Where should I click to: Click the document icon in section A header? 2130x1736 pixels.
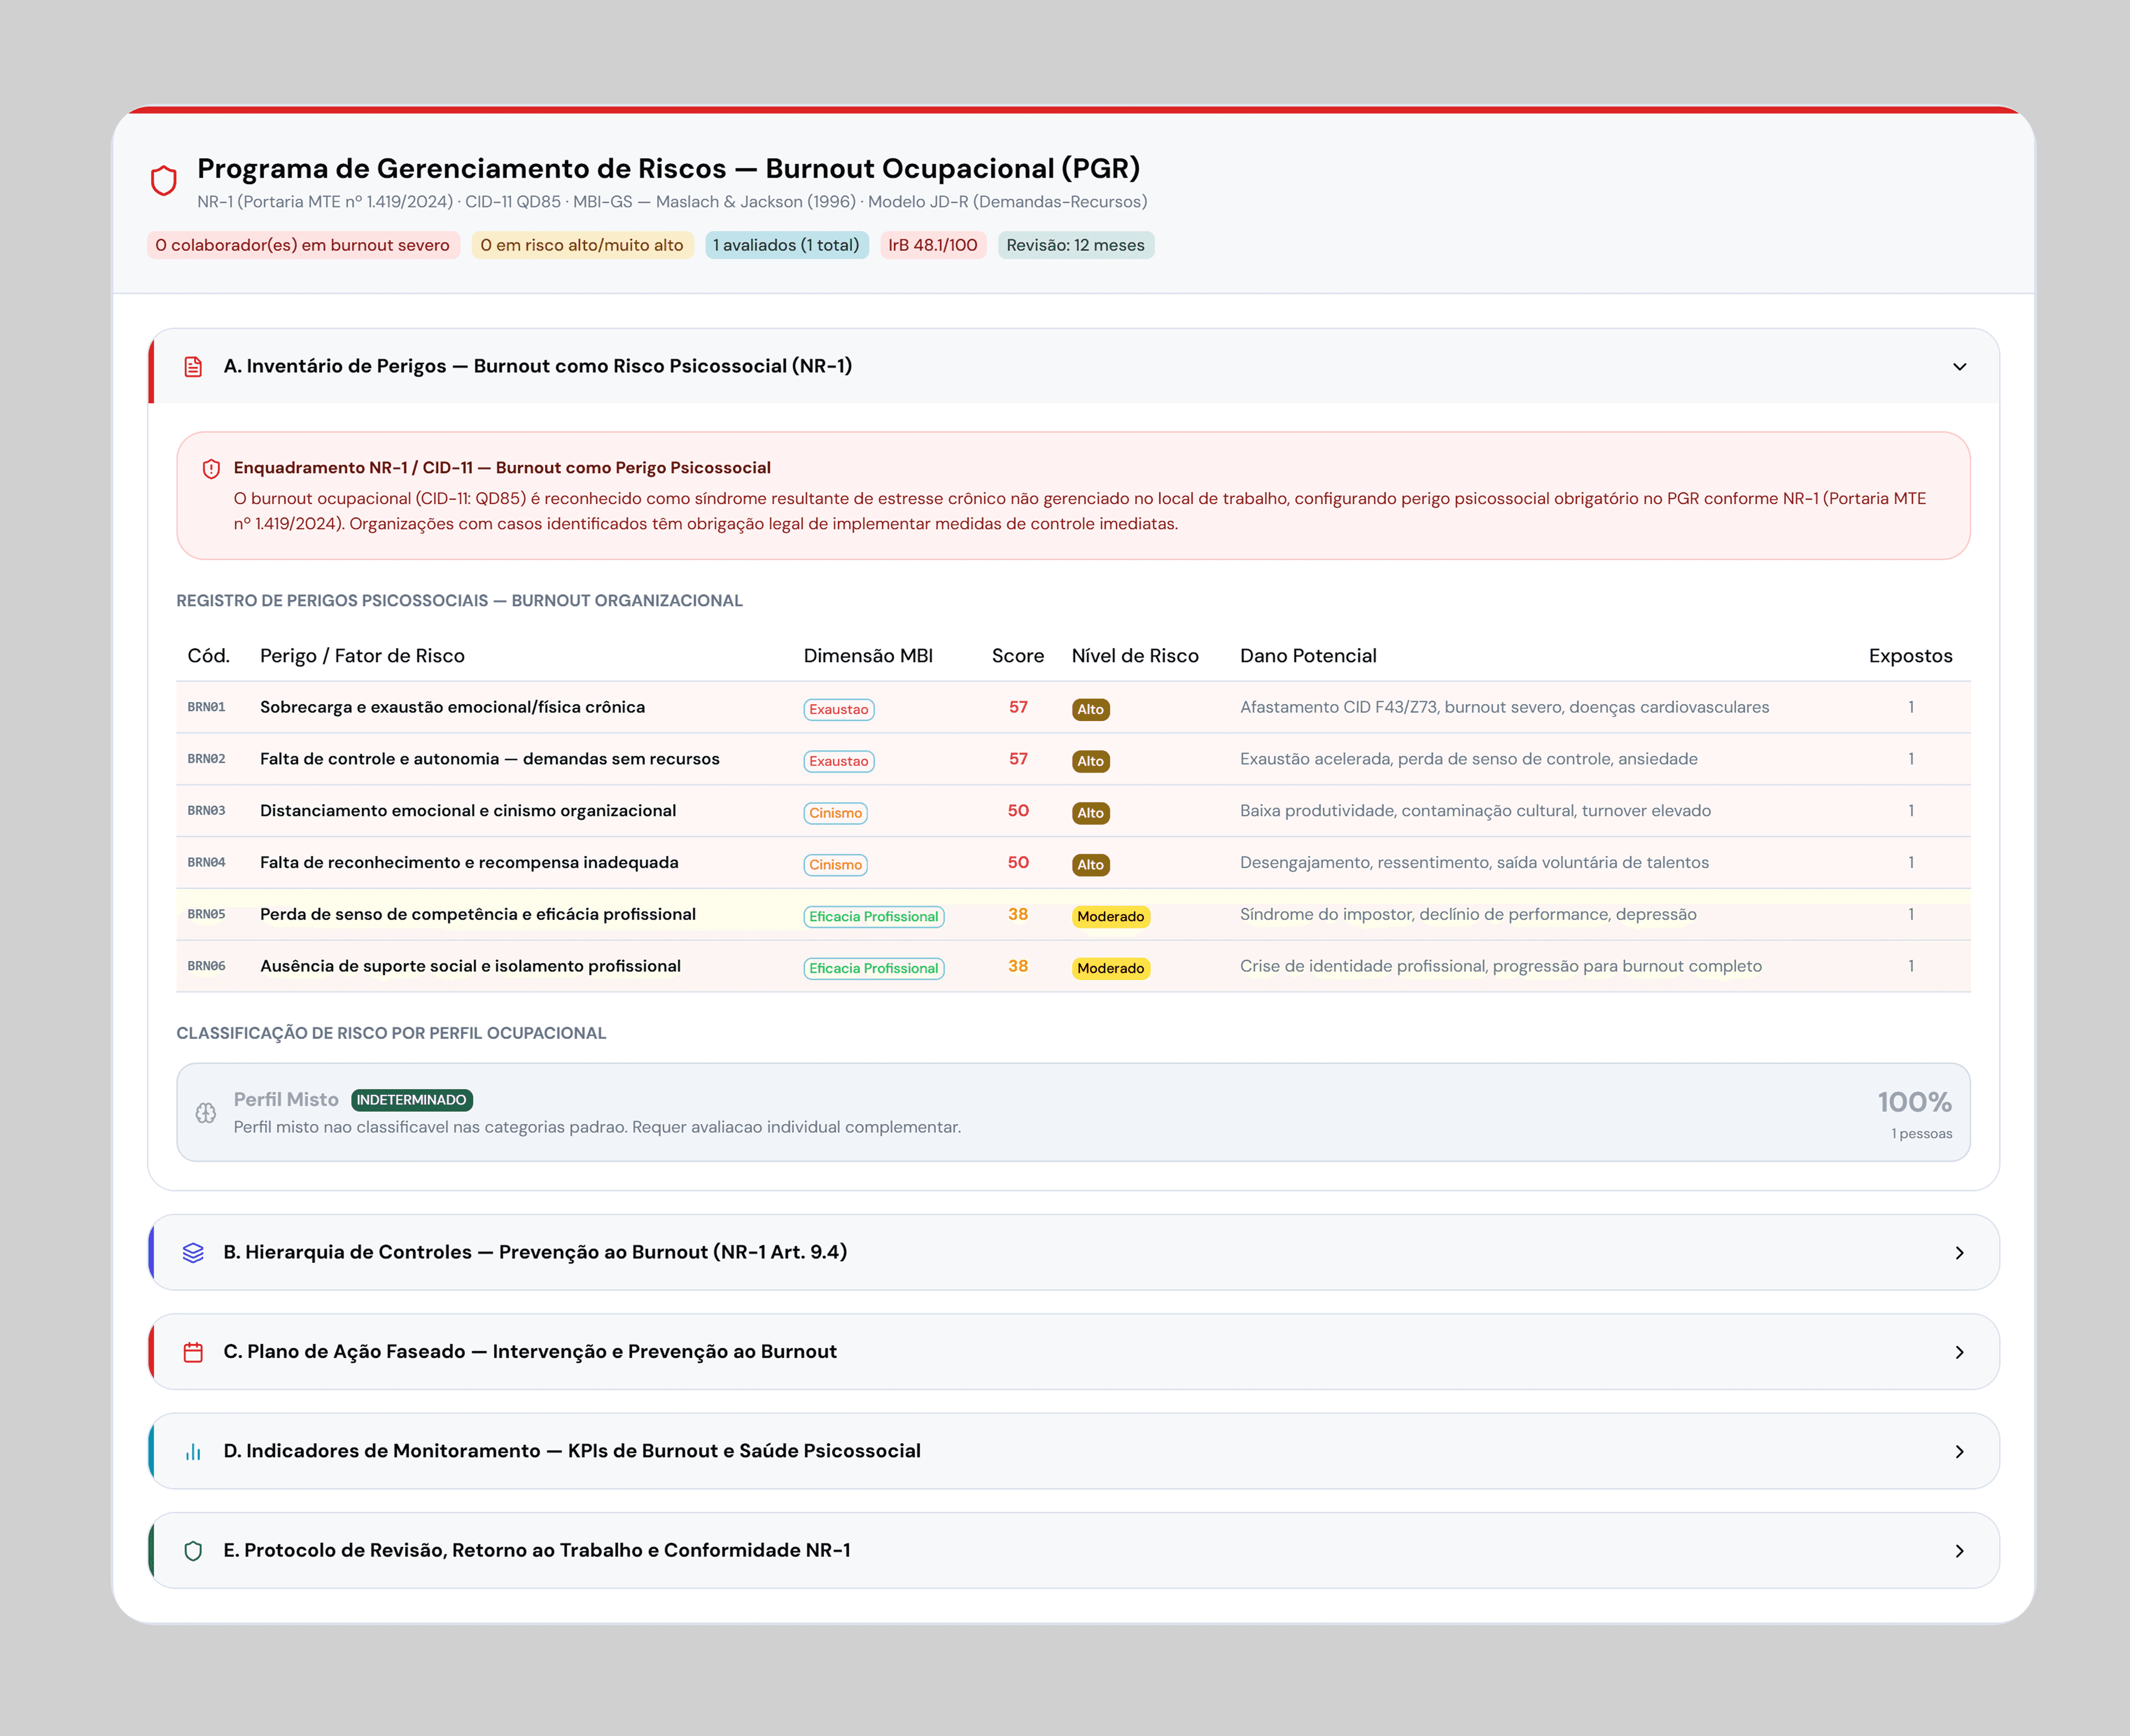coord(193,367)
